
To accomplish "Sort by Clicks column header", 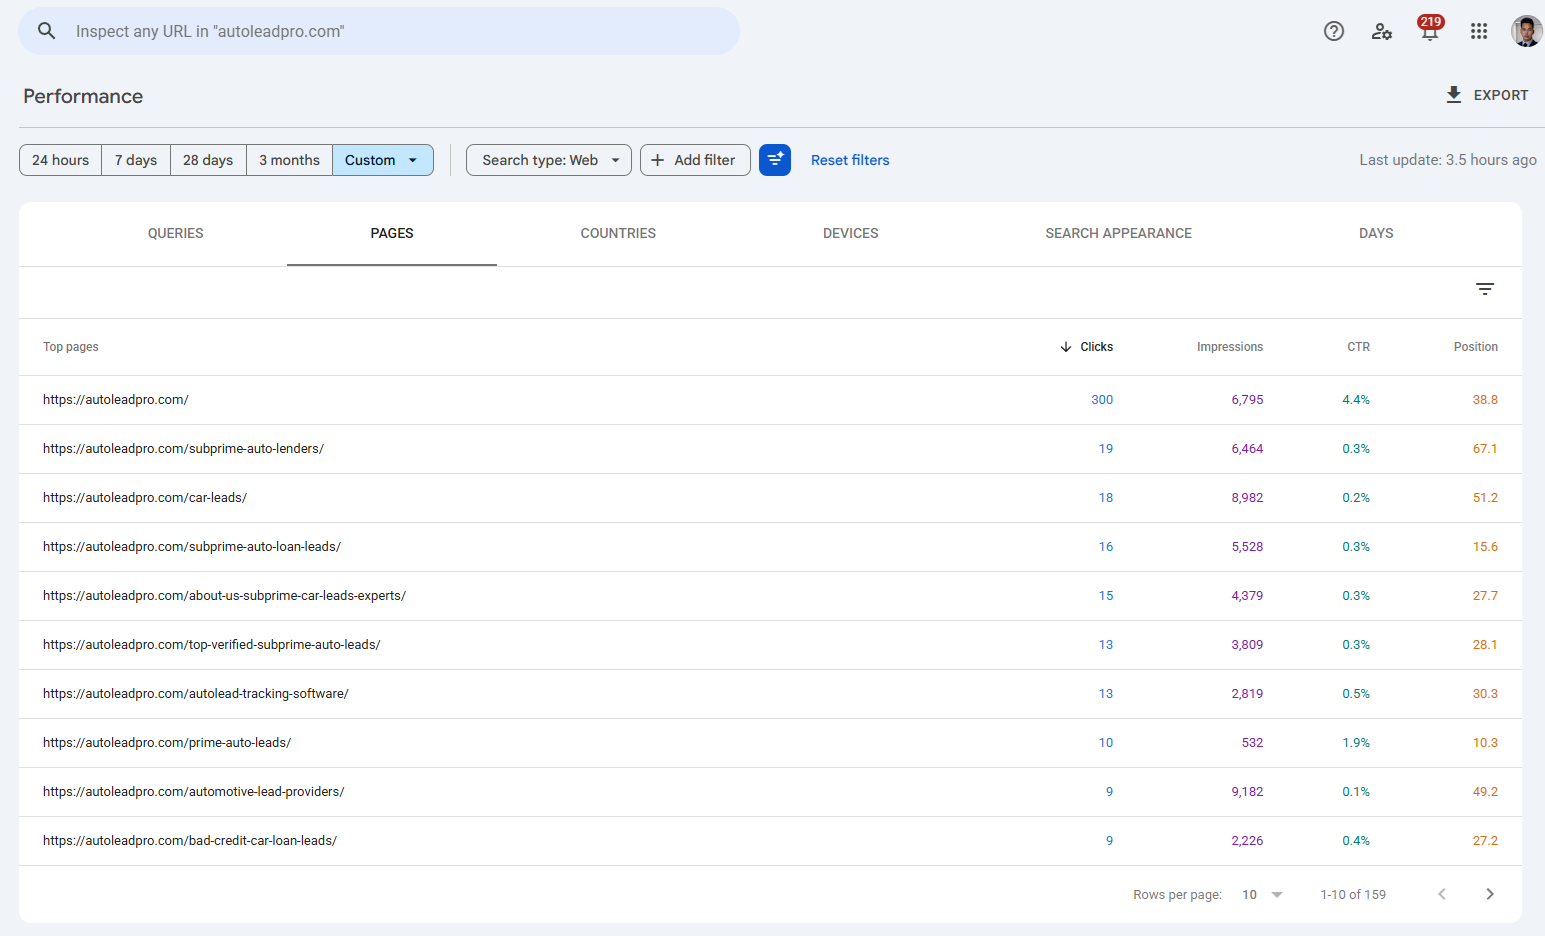I will 1087,347.
